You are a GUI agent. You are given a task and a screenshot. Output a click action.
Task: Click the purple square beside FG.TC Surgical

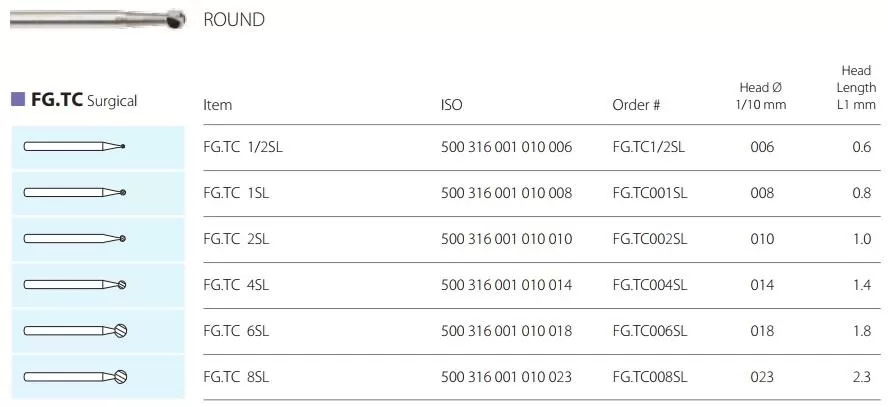coord(17,99)
